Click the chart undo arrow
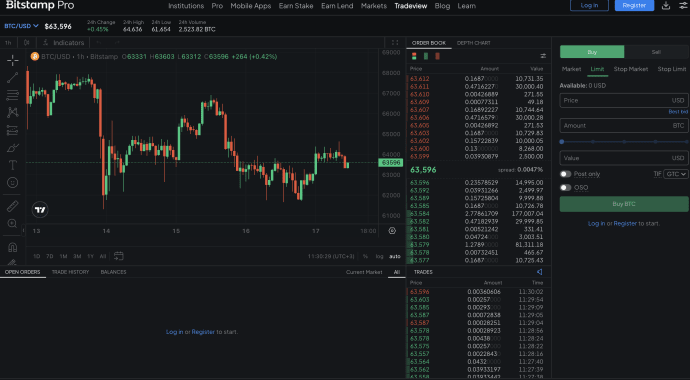This screenshot has width=690, height=380. [x=99, y=43]
